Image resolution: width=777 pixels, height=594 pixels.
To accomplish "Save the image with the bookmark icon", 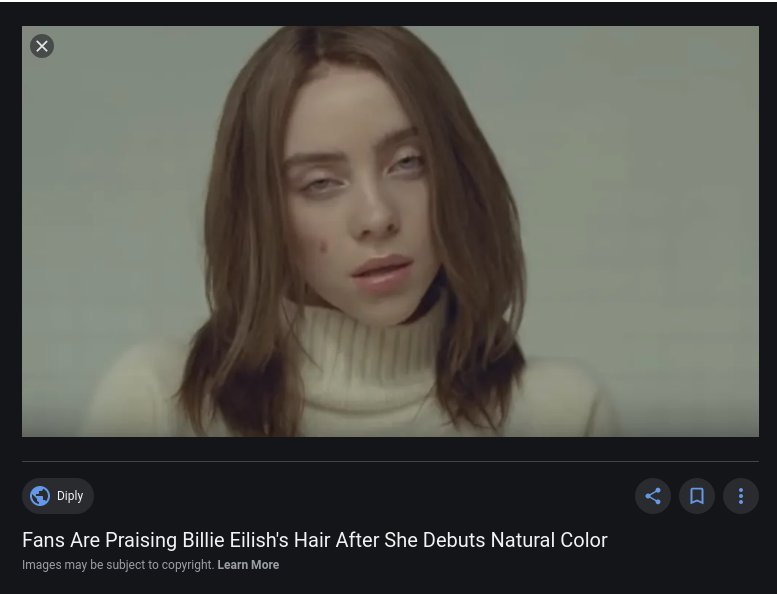I will coord(697,496).
